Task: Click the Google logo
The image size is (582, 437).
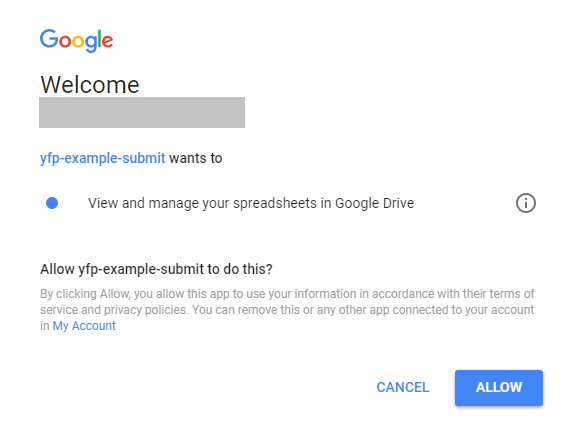Action: (76, 40)
